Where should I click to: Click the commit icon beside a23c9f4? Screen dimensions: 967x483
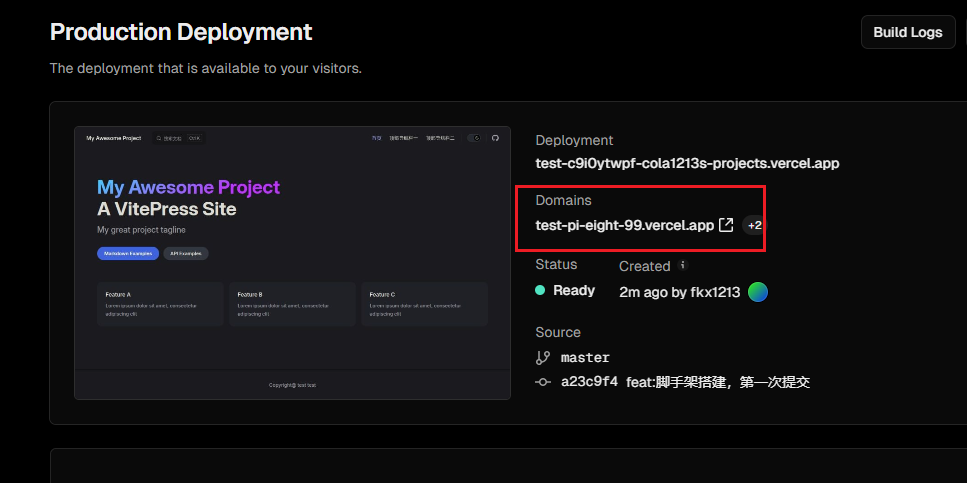click(543, 382)
